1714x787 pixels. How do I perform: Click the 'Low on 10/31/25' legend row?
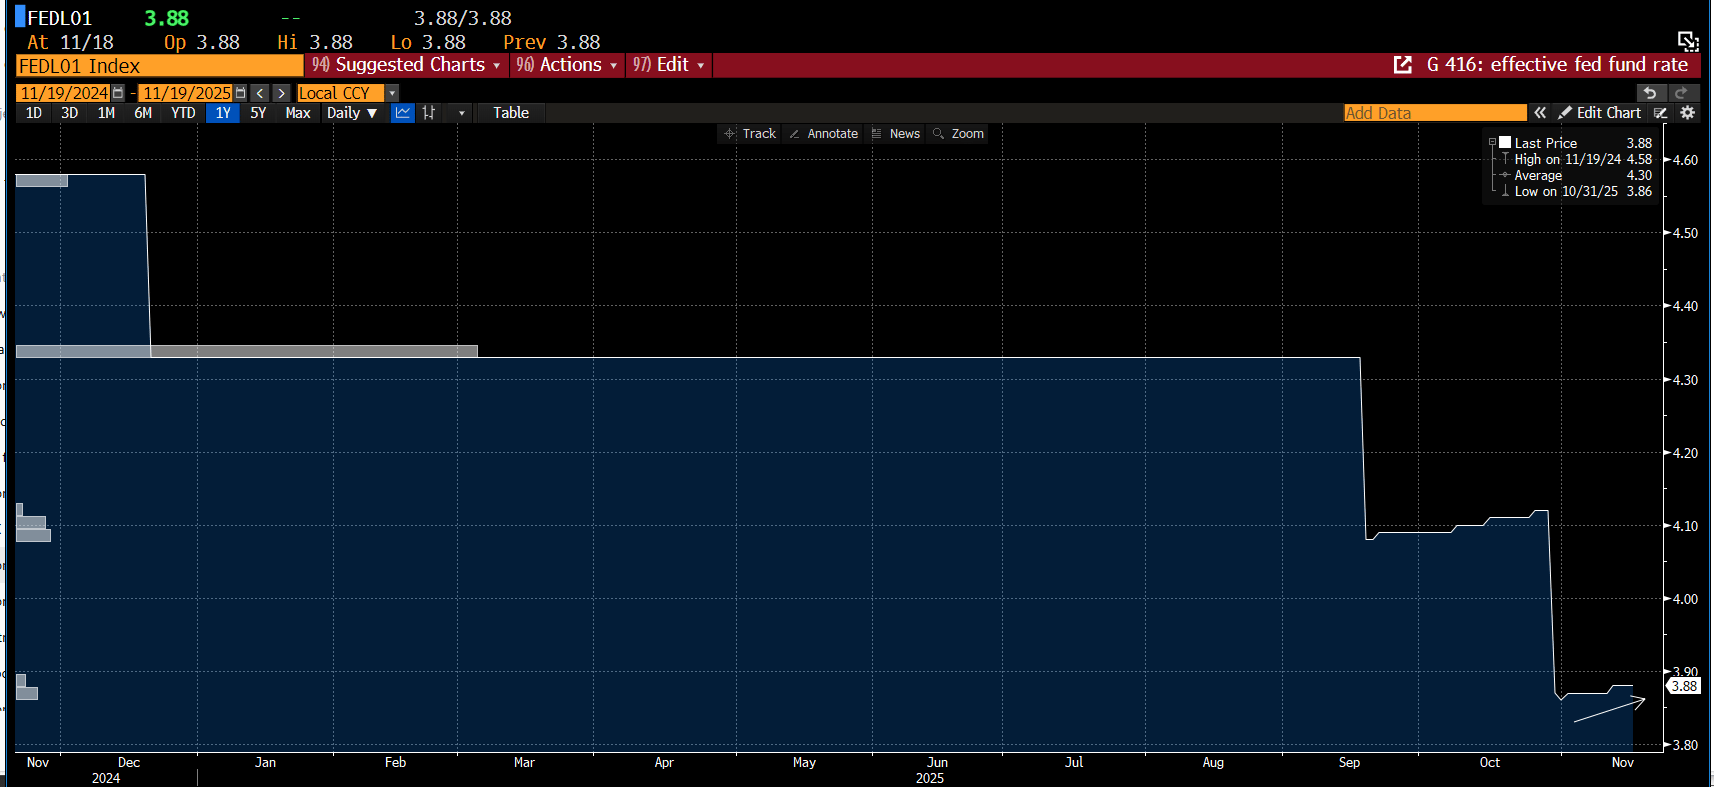click(x=1577, y=191)
